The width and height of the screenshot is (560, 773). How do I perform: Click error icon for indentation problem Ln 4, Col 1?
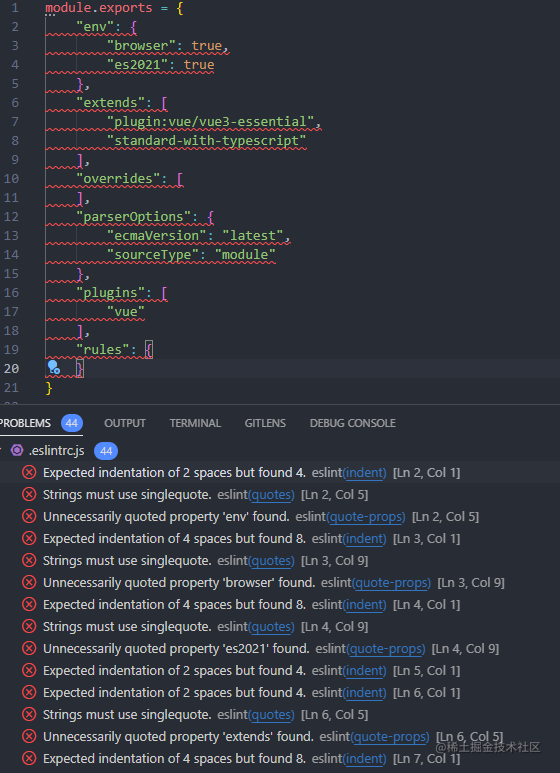[29, 604]
